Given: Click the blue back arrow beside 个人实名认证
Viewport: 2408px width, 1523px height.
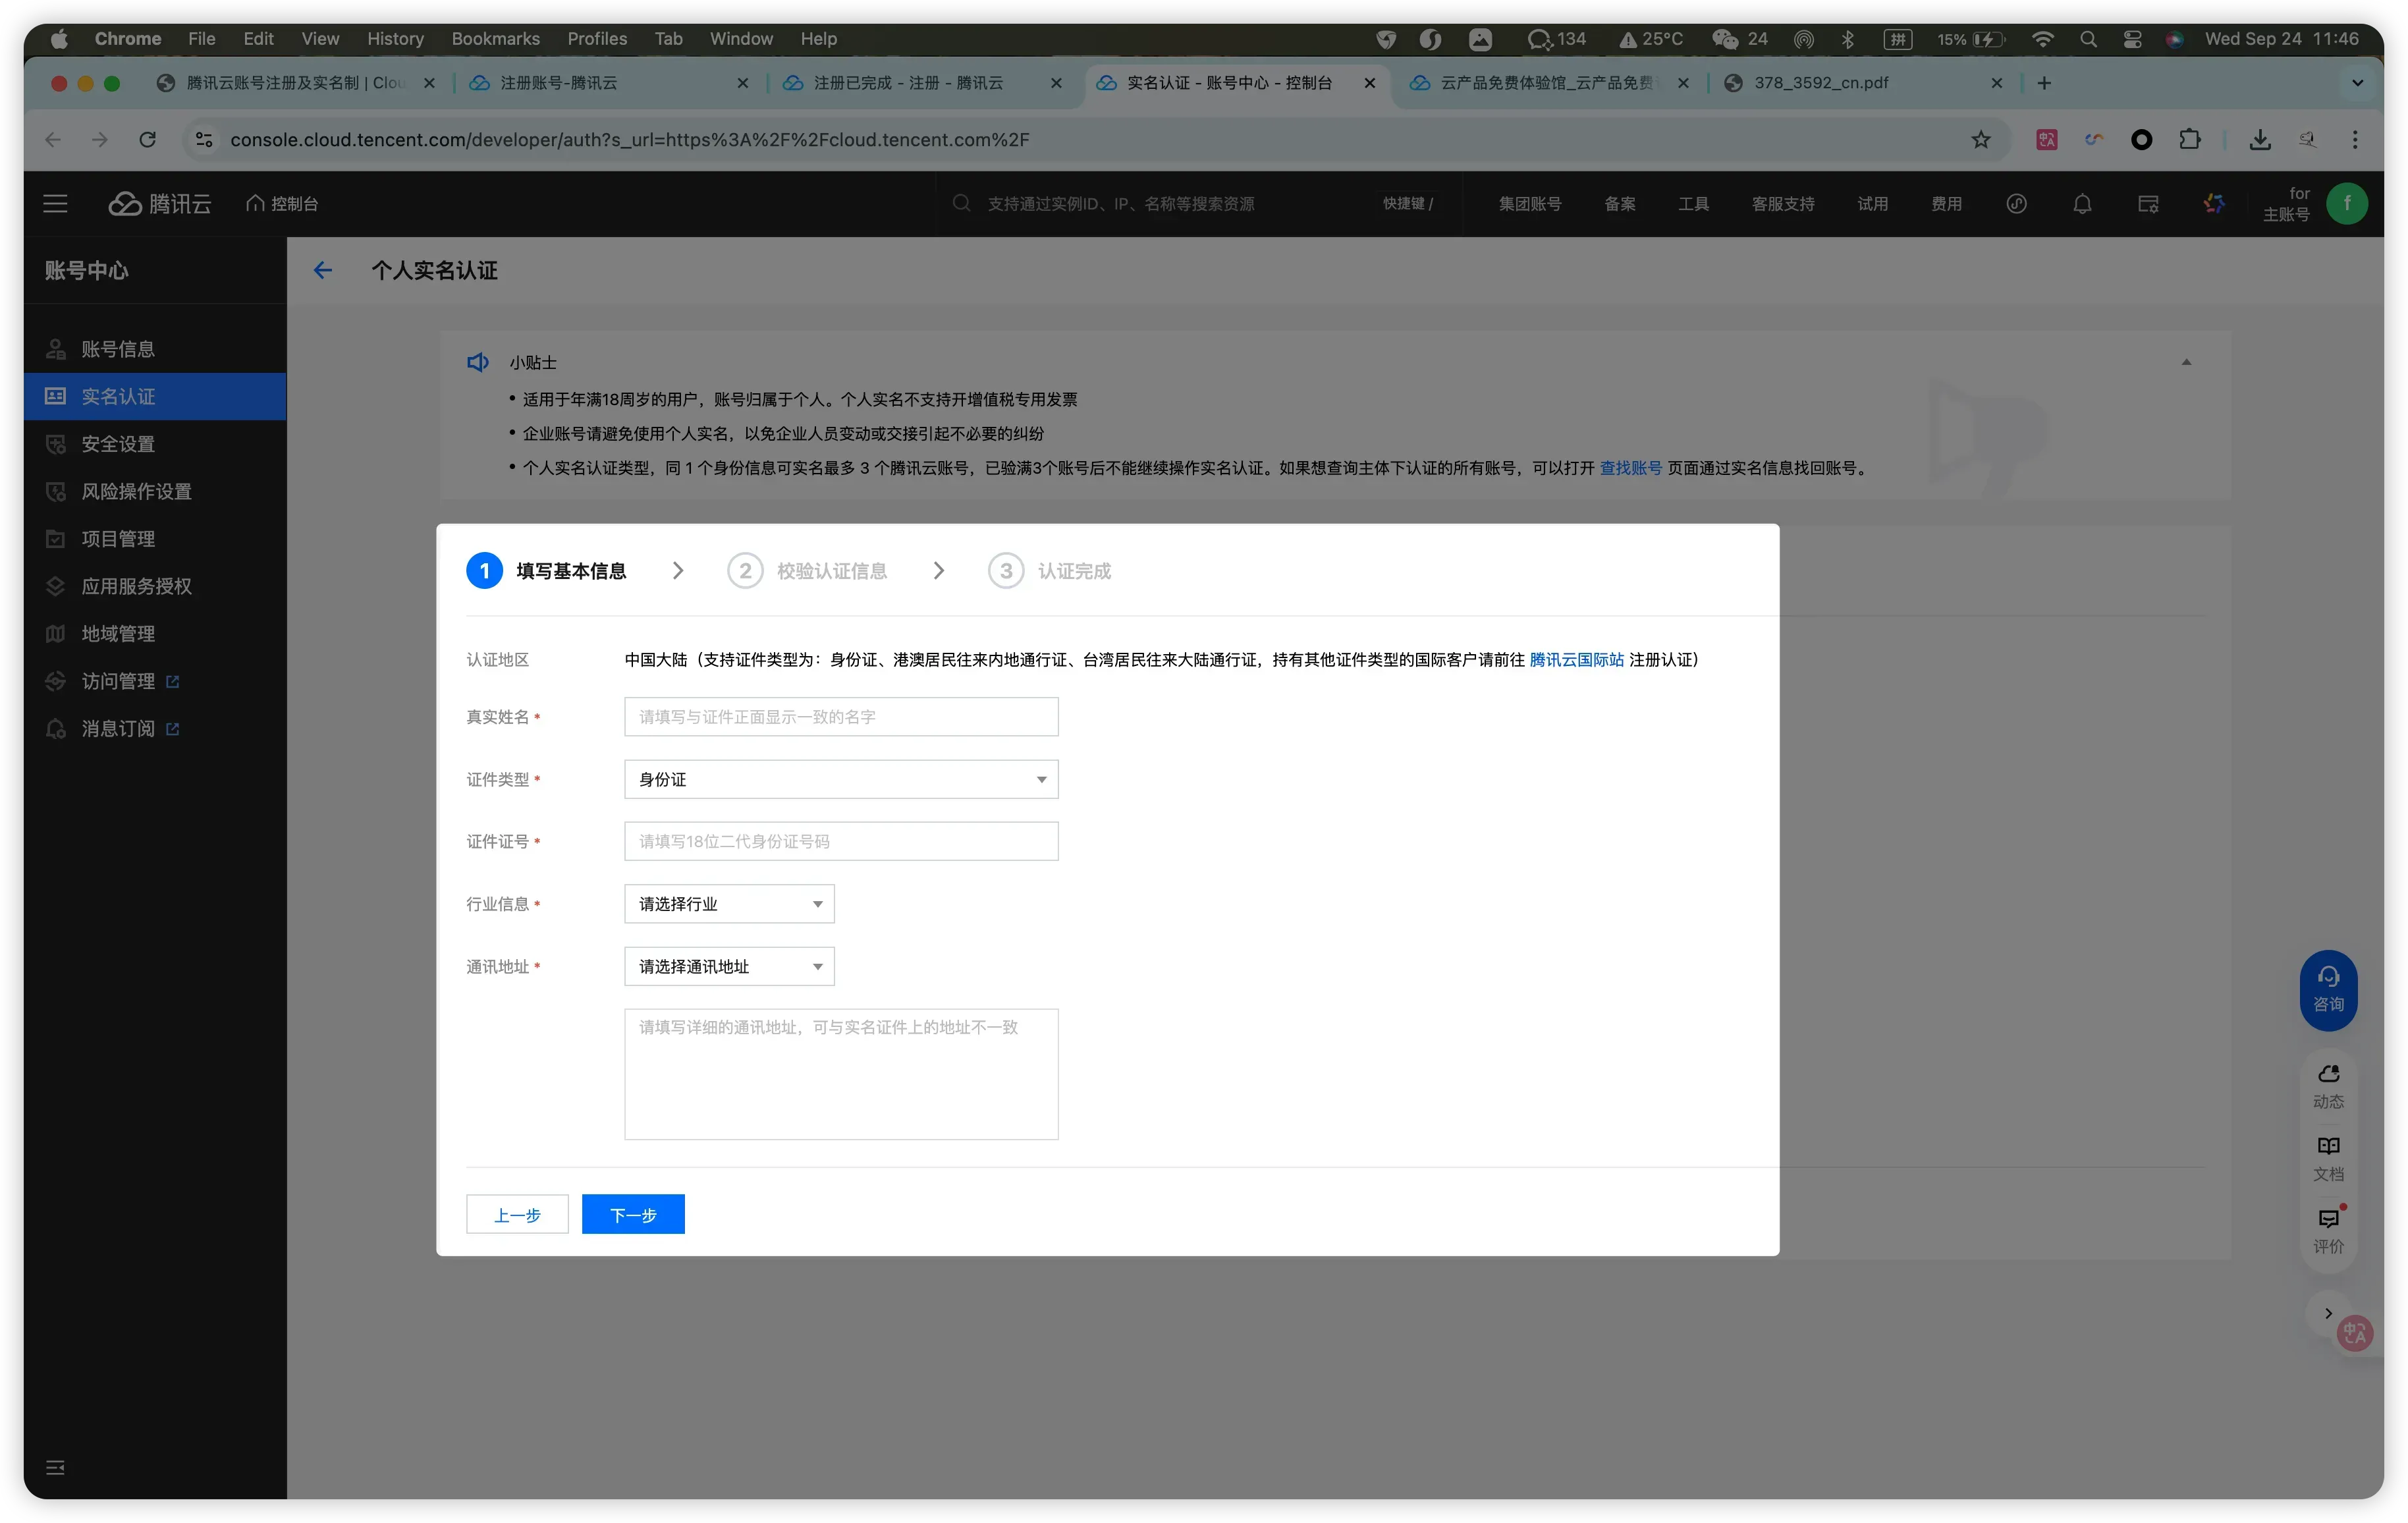Looking at the screenshot, I should pos(322,270).
